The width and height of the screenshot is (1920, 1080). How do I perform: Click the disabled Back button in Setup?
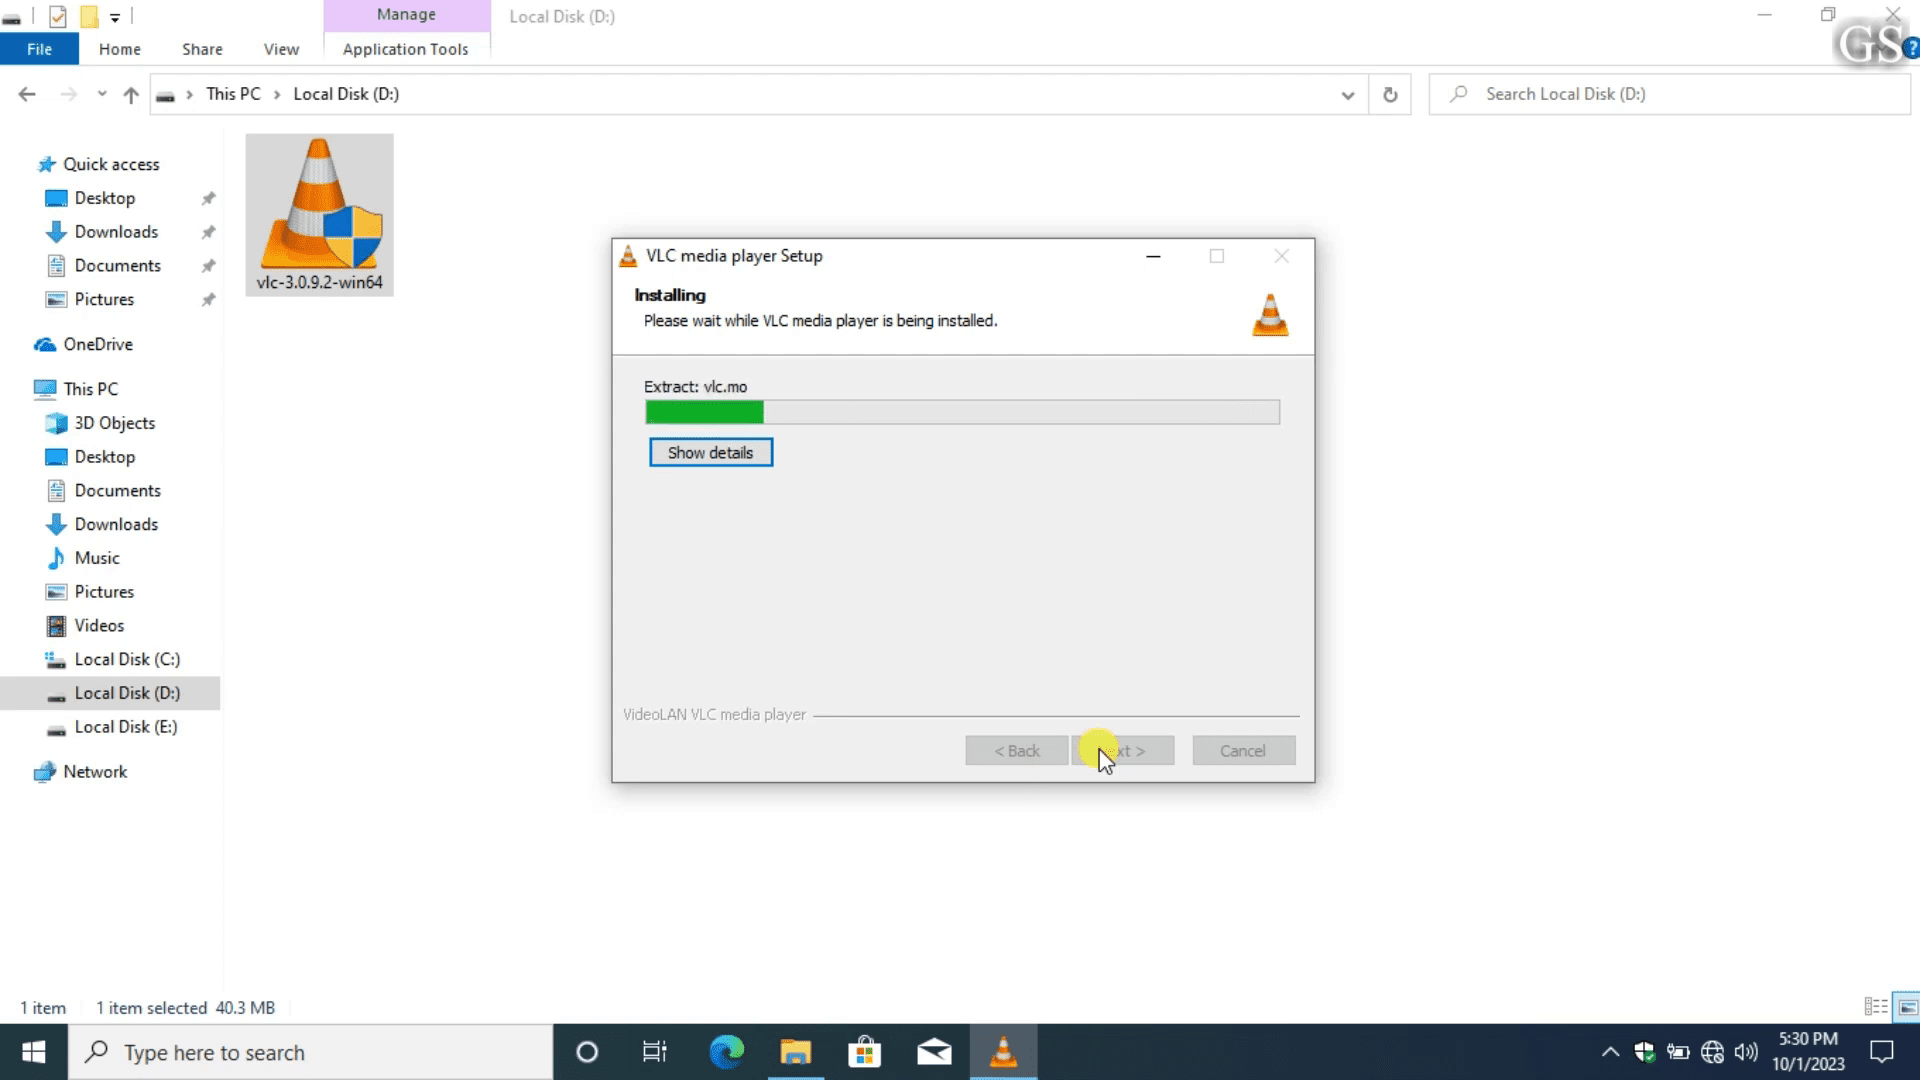(x=1016, y=751)
